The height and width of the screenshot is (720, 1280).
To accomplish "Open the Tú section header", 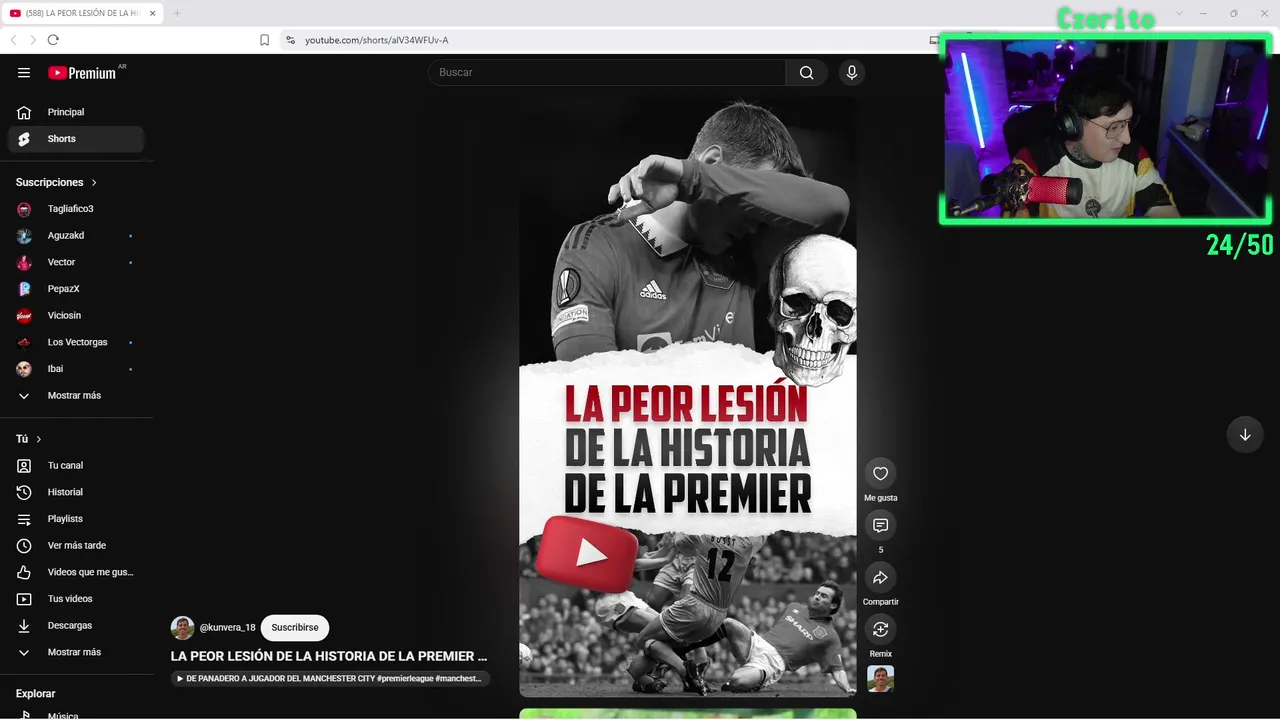I will click(x=29, y=439).
